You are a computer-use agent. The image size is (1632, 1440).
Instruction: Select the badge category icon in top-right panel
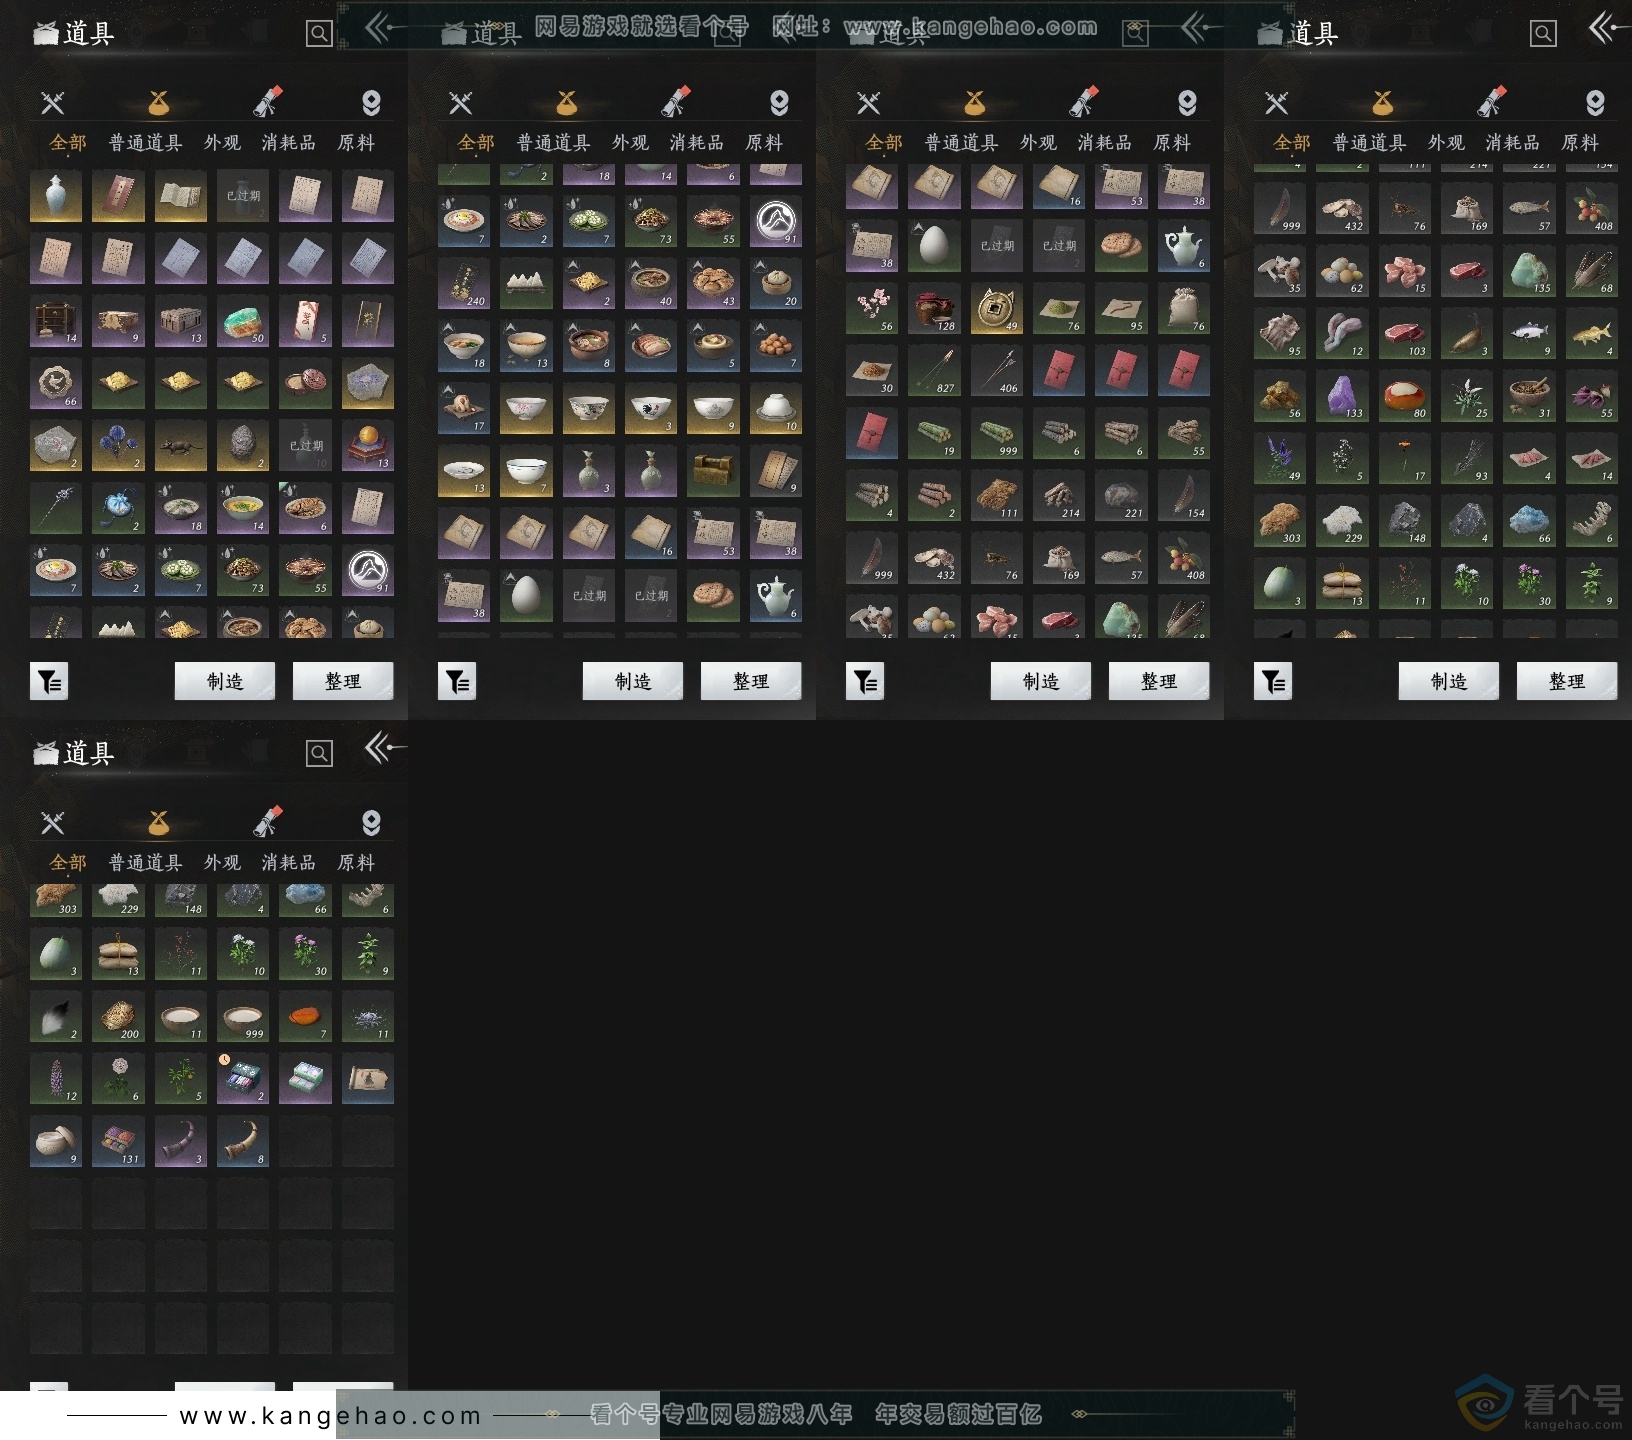point(1595,102)
